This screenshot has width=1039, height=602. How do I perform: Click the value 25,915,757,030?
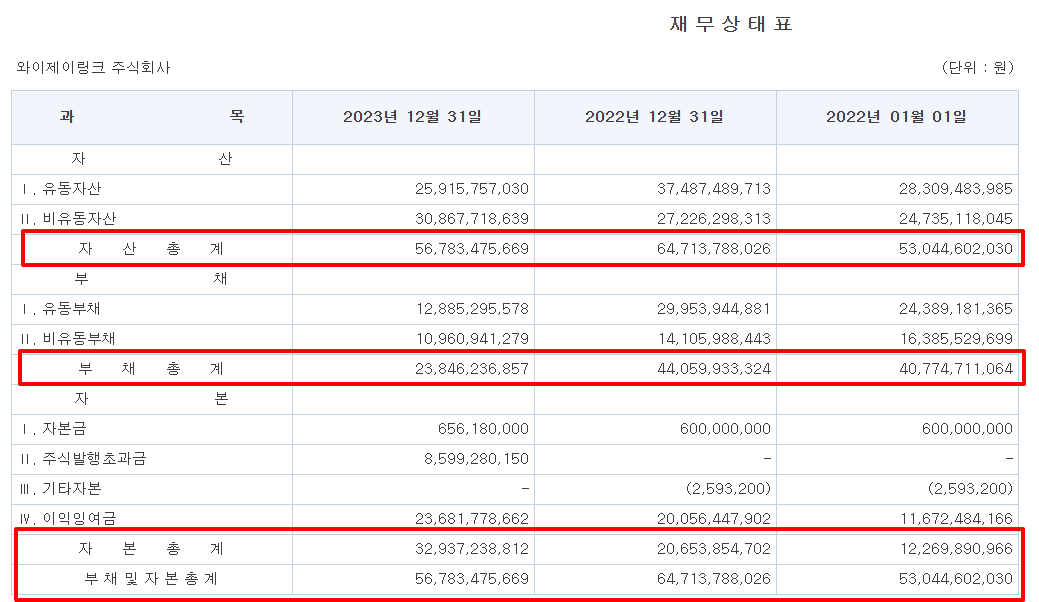click(472, 189)
